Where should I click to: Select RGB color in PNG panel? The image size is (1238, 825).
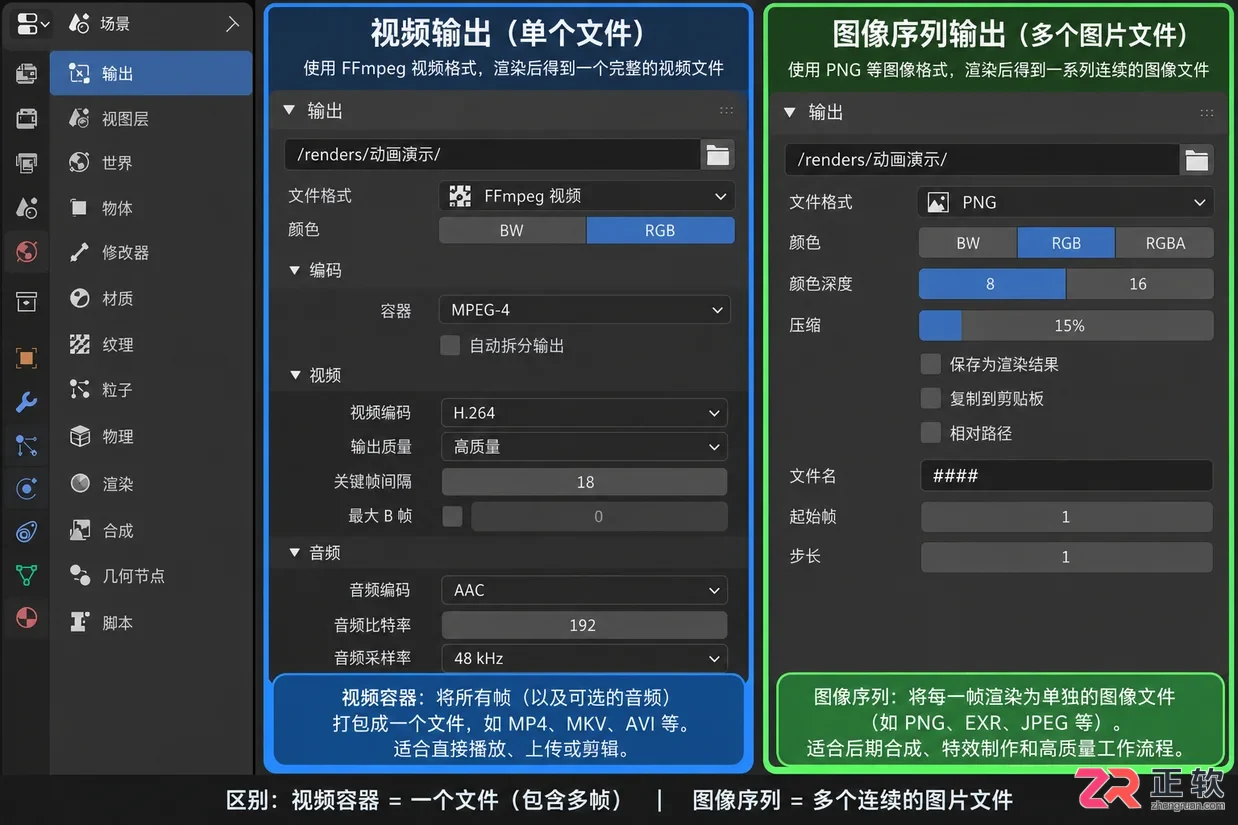pos(1066,243)
